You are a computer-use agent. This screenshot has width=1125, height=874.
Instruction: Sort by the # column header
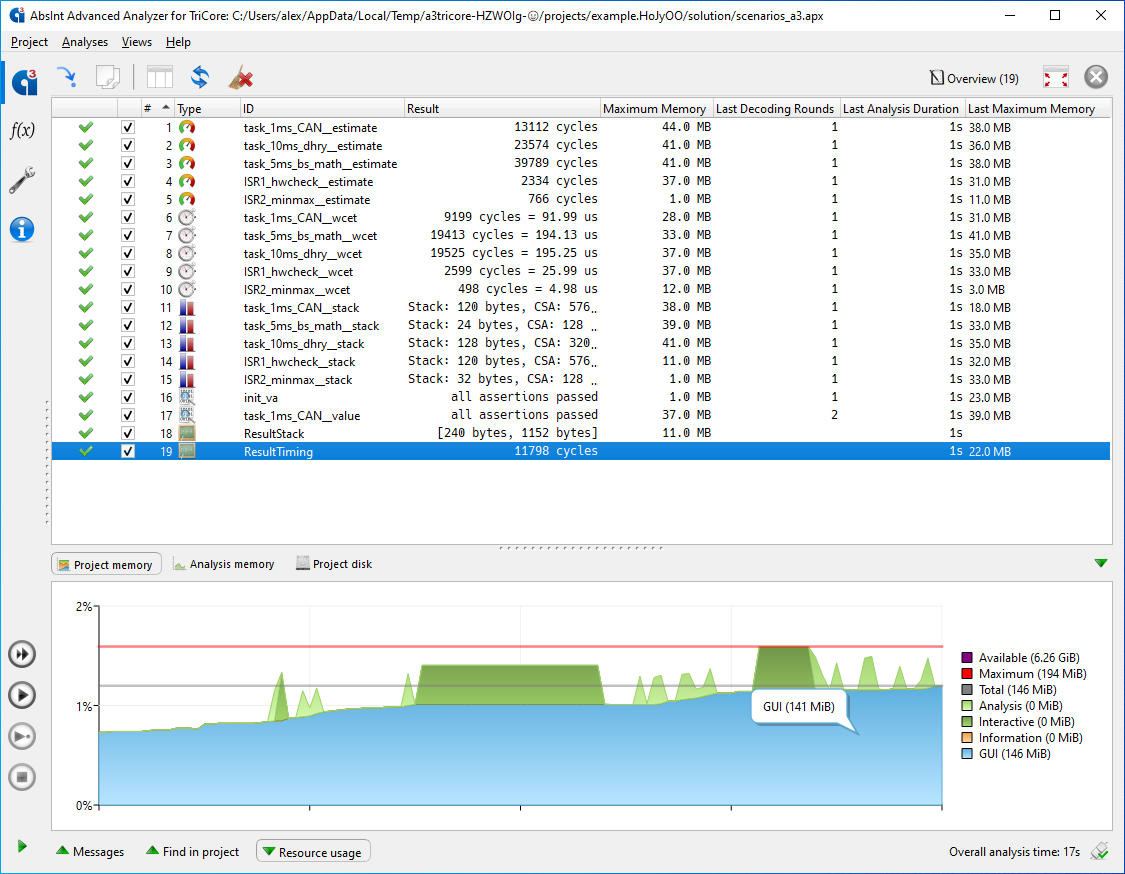pyautogui.click(x=156, y=108)
